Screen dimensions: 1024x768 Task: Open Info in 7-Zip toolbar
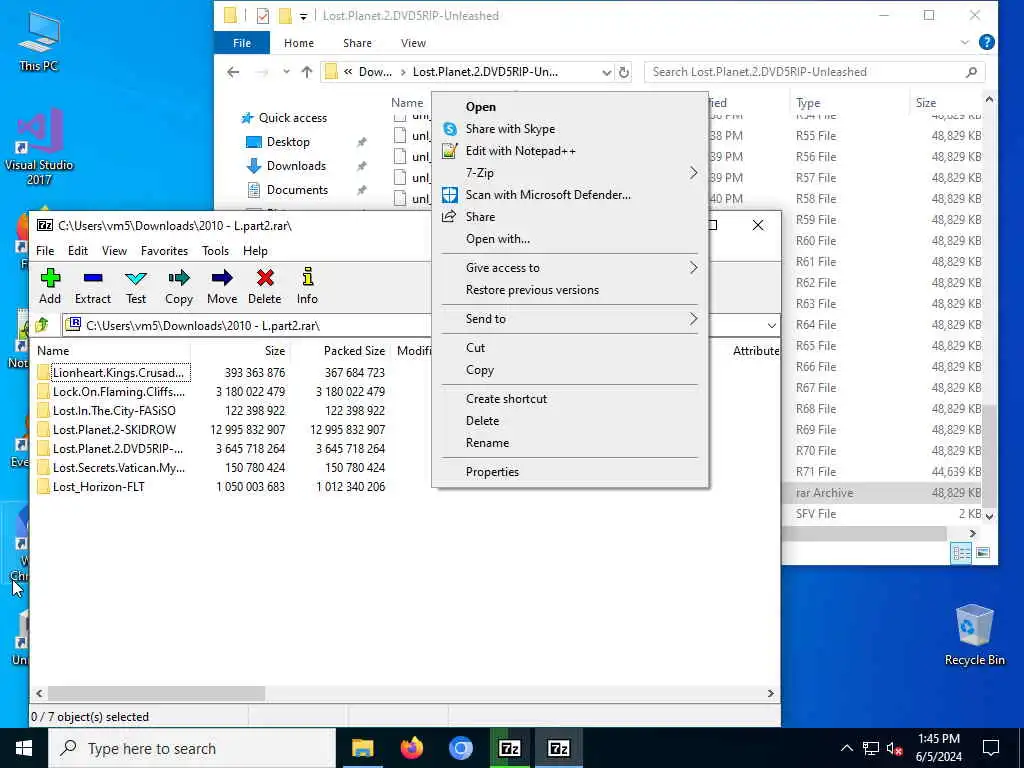[307, 286]
